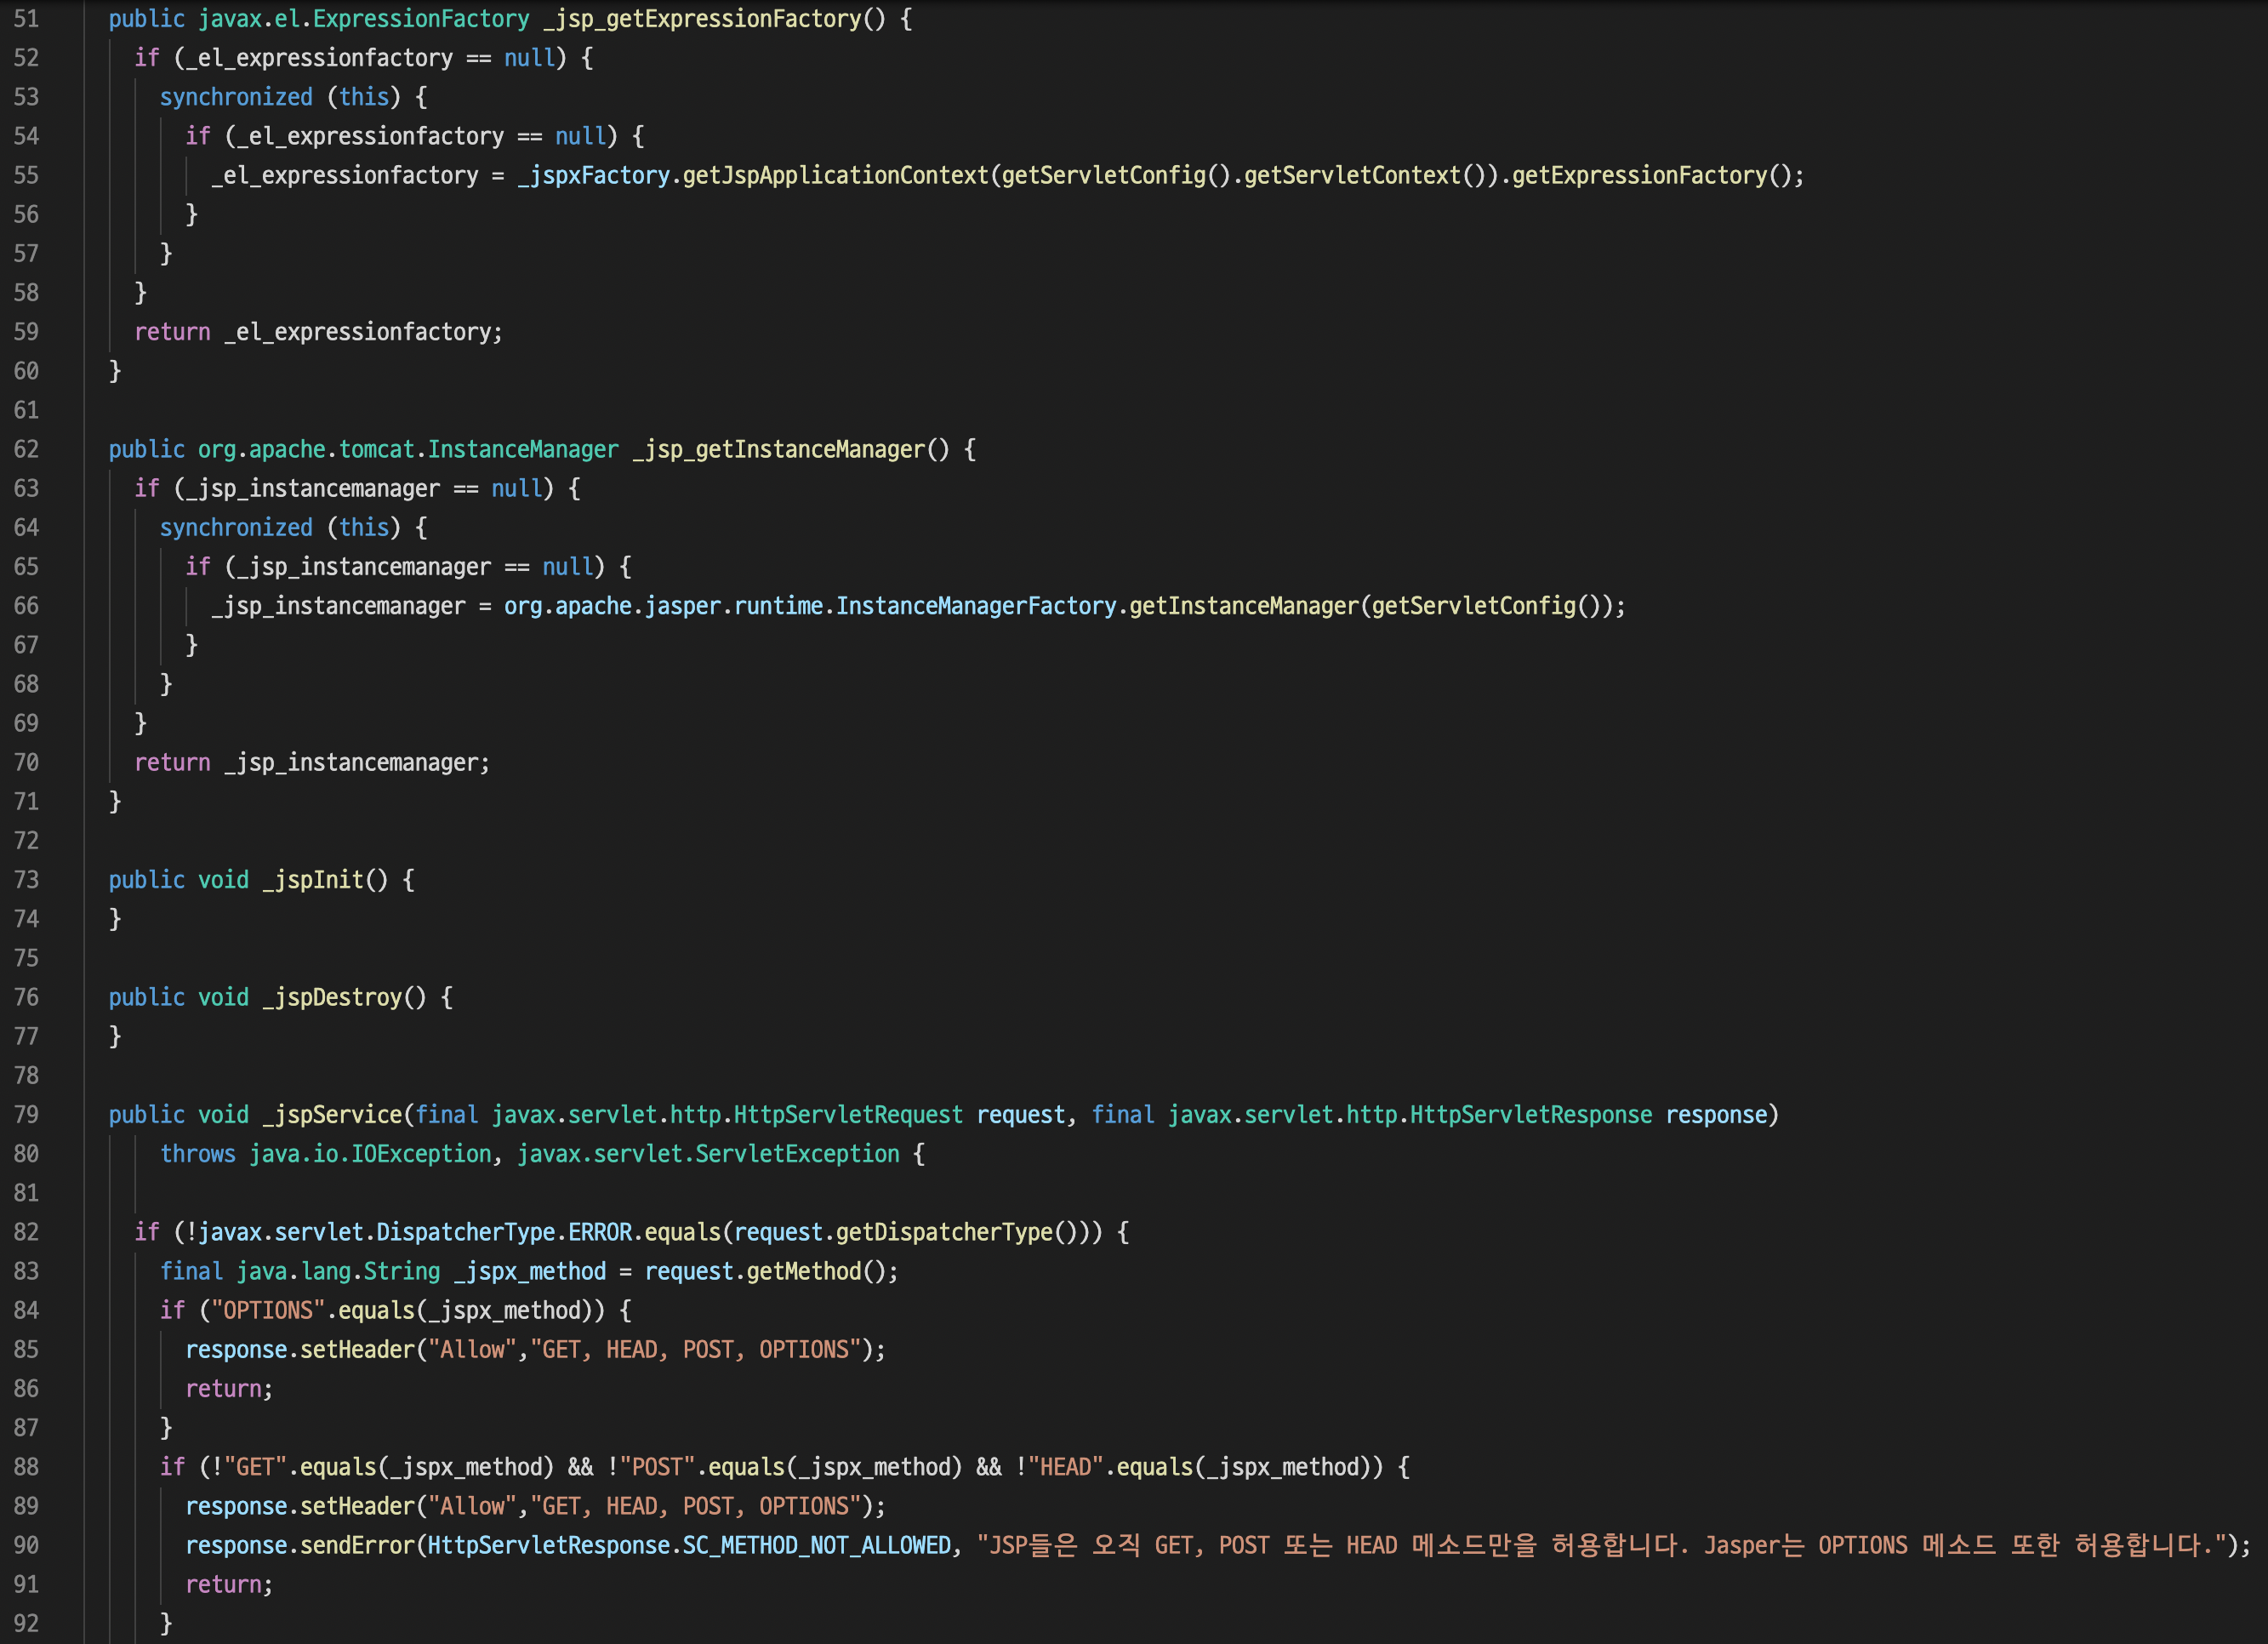This screenshot has width=2268, height=1644.
Task: Click the _jspService method name
Action: coord(332,1114)
